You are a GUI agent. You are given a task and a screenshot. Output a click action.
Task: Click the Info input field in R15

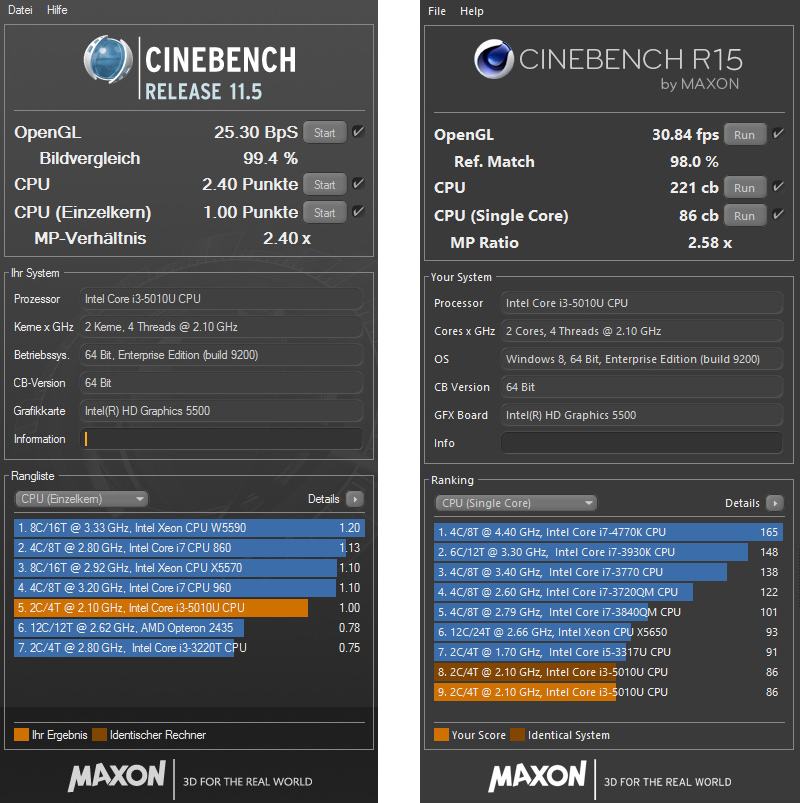[642, 443]
